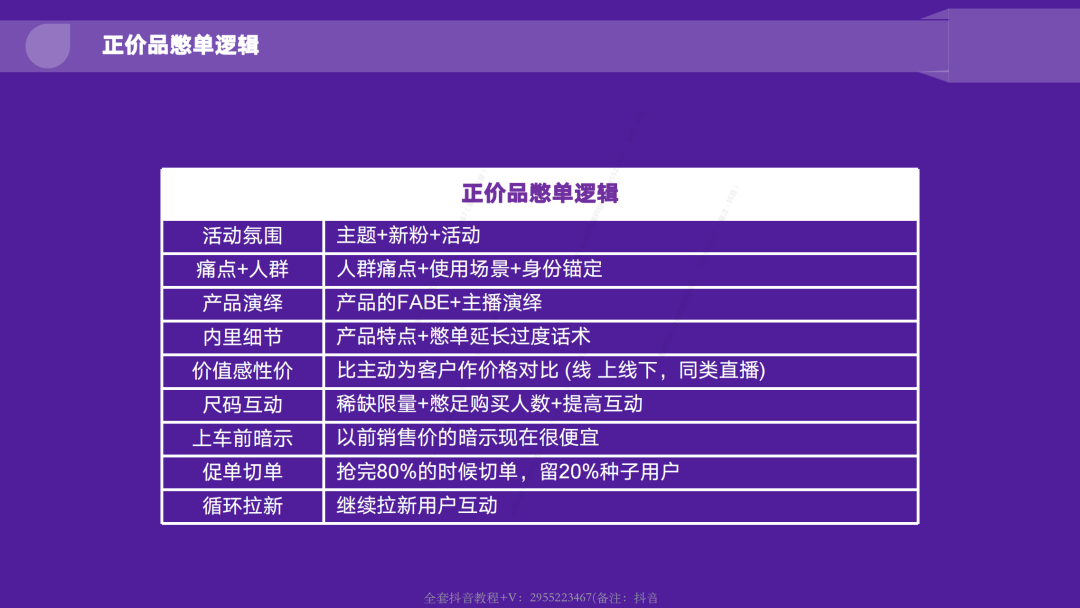Image resolution: width=1080 pixels, height=608 pixels.
Task: Click the 痛点+人群 row label
Action: (x=242, y=270)
